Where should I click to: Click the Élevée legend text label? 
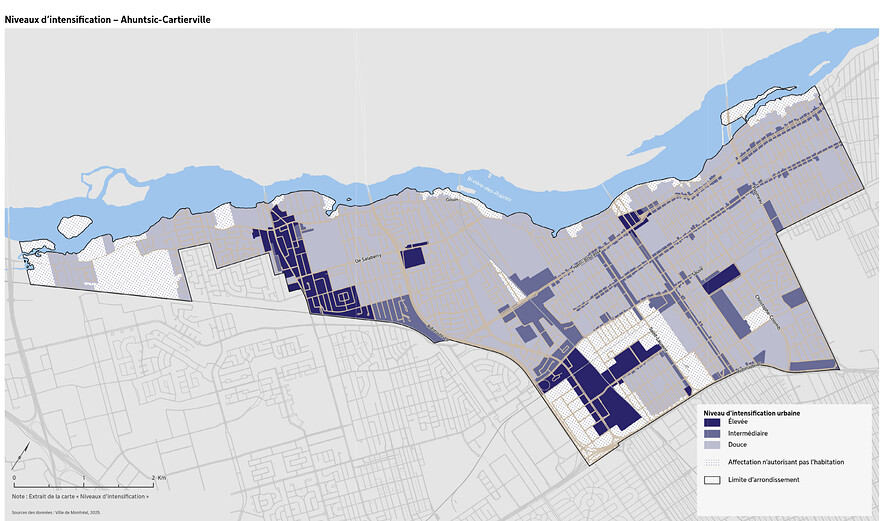(740, 423)
